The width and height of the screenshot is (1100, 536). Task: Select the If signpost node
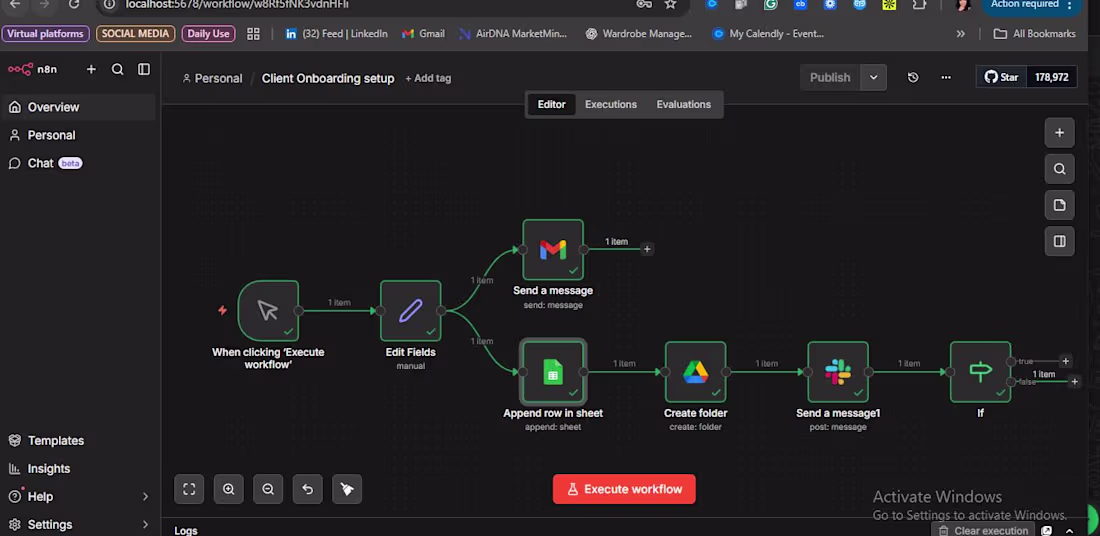point(980,372)
